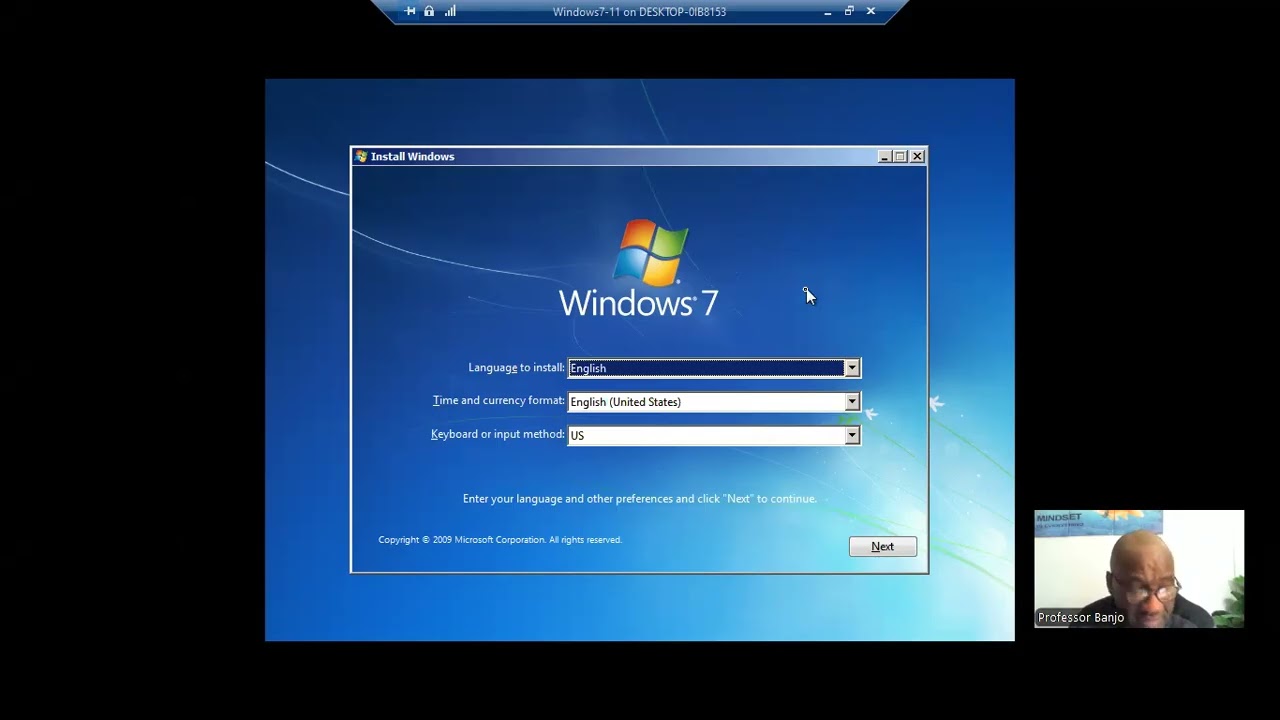Open the Language to install dropdown arrow
1280x720 pixels.
[x=851, y=368]
